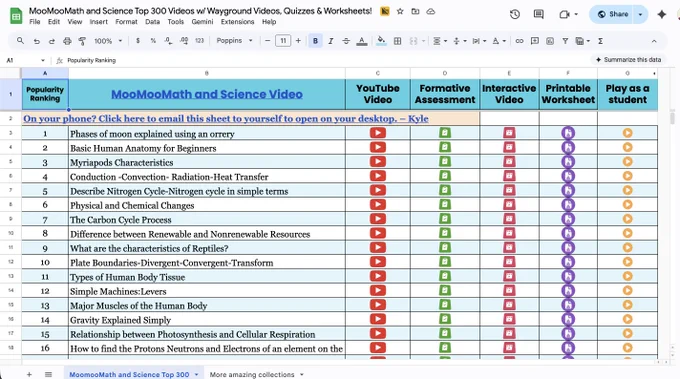Switch to More amazing collections tab
The image size is (680, 379).
click(x=252, y=374)
